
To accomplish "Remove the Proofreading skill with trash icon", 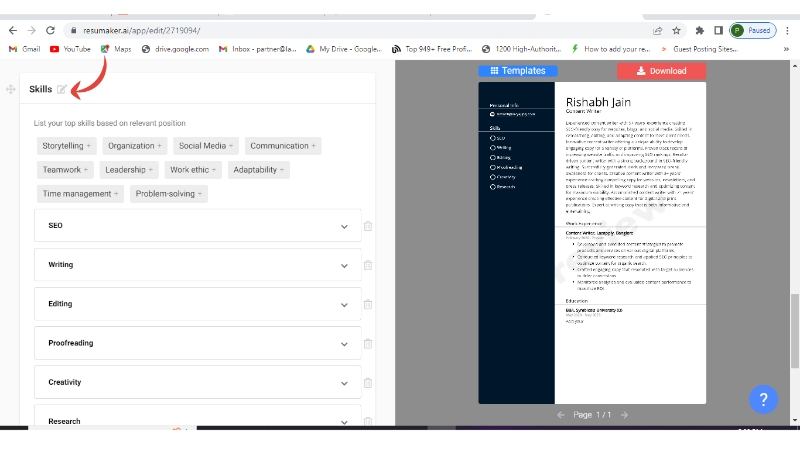I will coord(368,343).
